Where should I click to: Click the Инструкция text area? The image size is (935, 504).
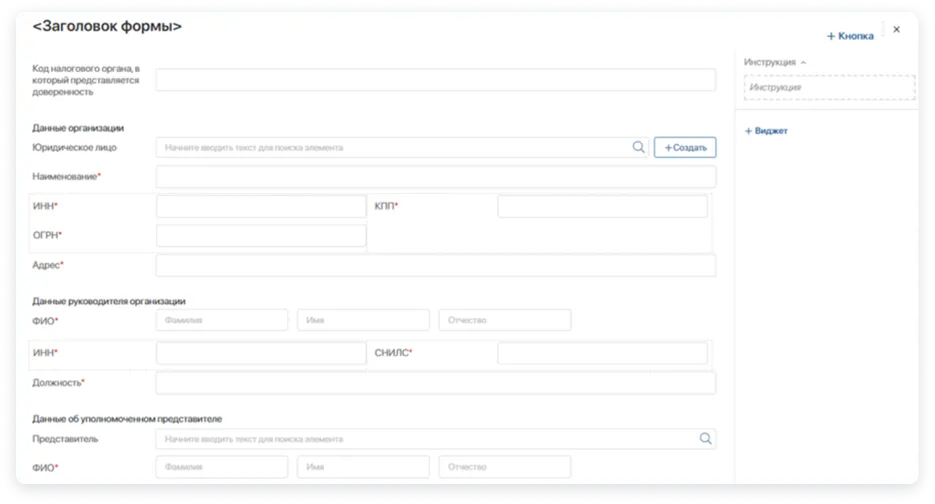pos(829,88)
